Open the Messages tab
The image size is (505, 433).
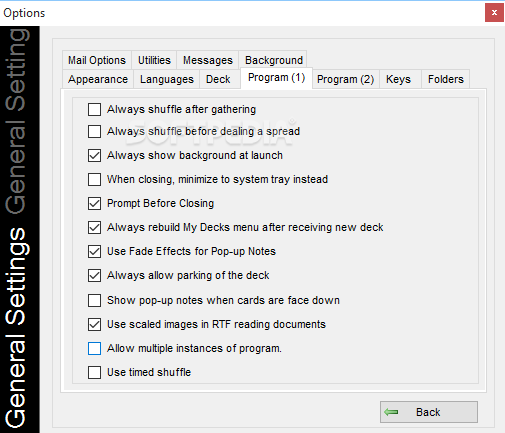208,60
